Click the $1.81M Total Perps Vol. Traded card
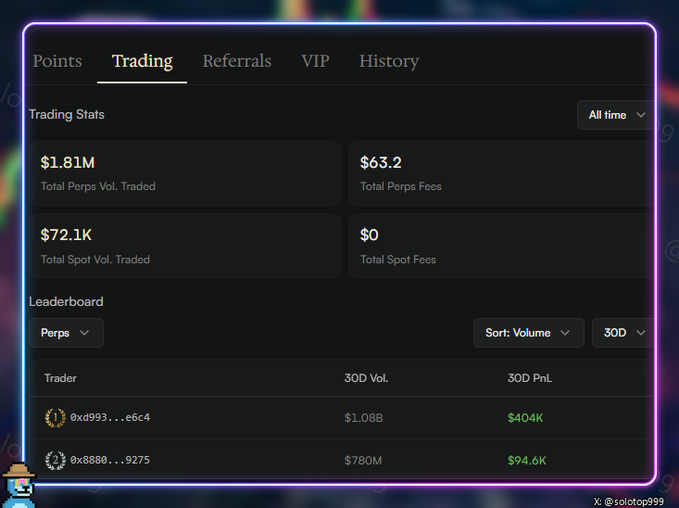 pyautogui.click(x=185, y=173)
